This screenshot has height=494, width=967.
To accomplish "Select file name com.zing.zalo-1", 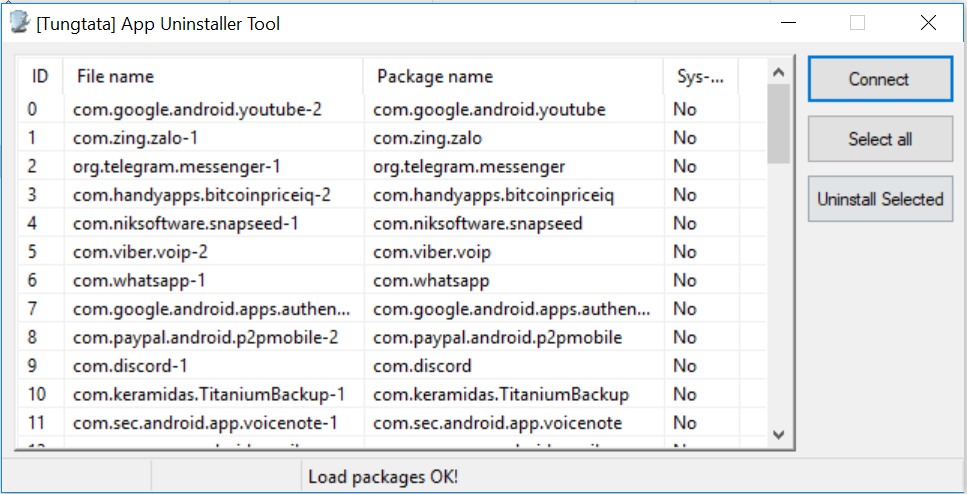I will 135,138.
